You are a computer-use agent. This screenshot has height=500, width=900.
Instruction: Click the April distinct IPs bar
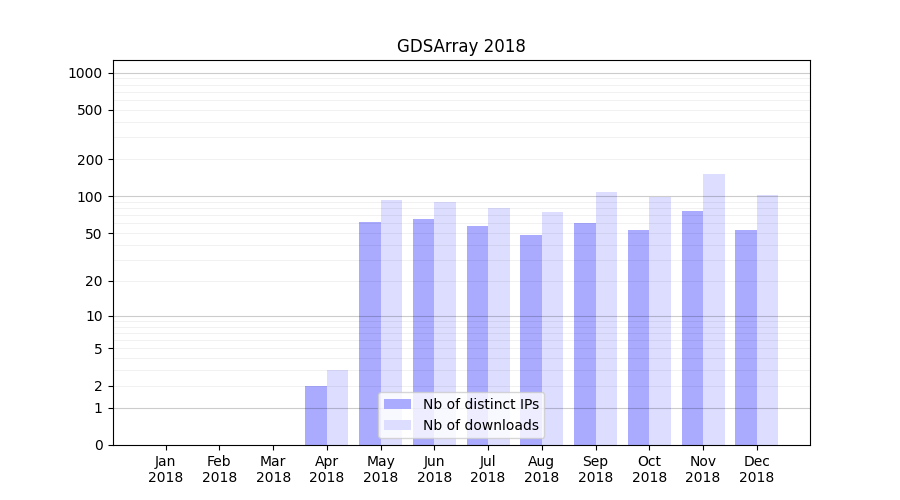(316, 415)
